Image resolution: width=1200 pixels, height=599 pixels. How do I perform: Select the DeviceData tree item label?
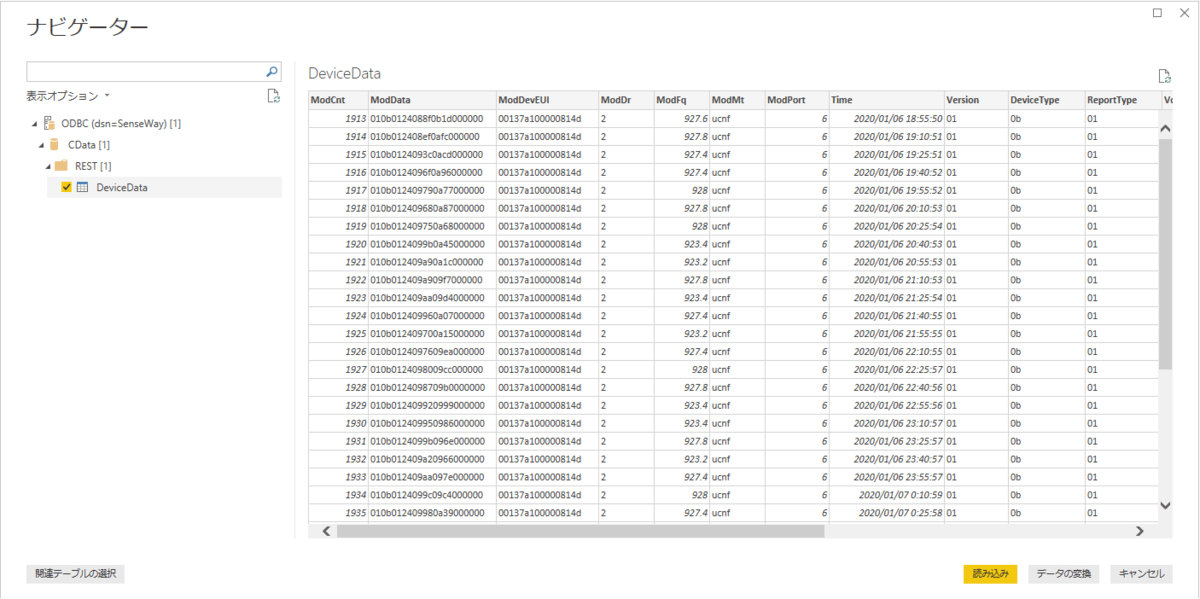coord(122,187)
